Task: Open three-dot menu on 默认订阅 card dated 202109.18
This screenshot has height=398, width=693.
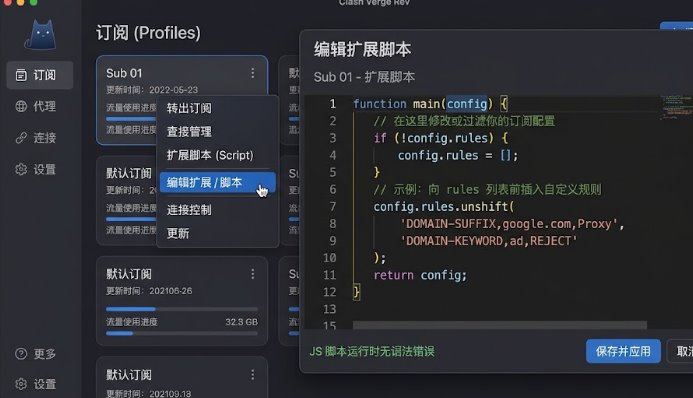Action: pyautogui.click(x=252, y=375)
